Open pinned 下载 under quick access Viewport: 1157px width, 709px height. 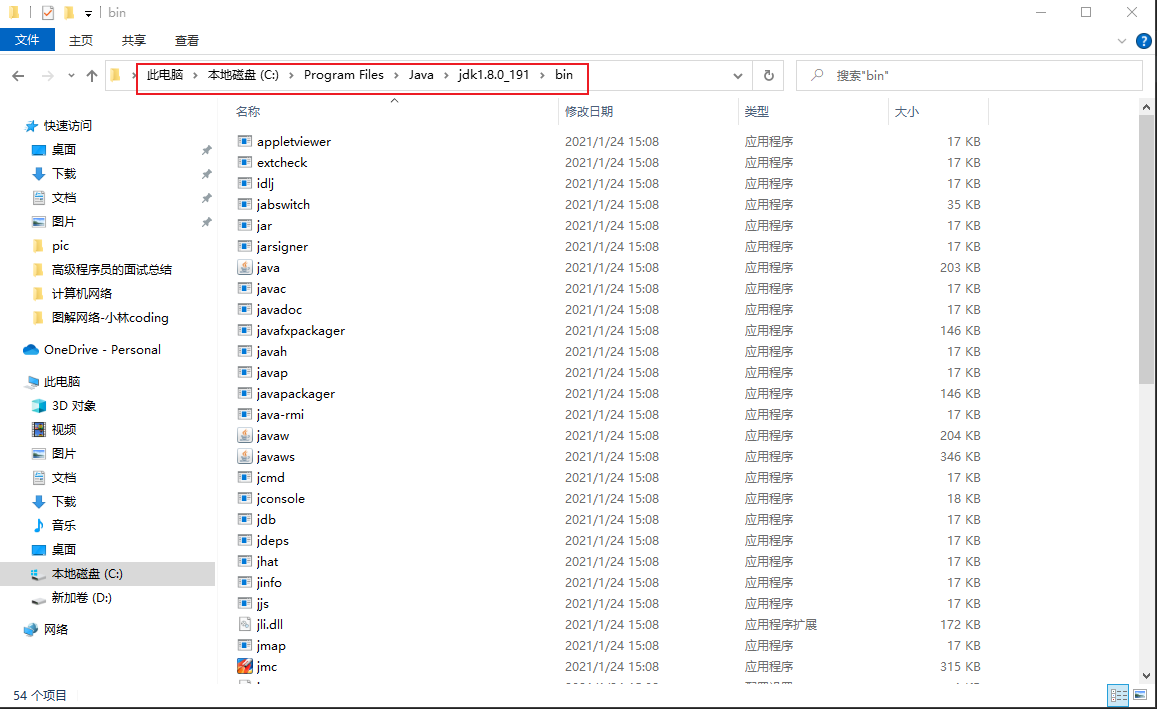pyautogui.click(x=63, y=173)
